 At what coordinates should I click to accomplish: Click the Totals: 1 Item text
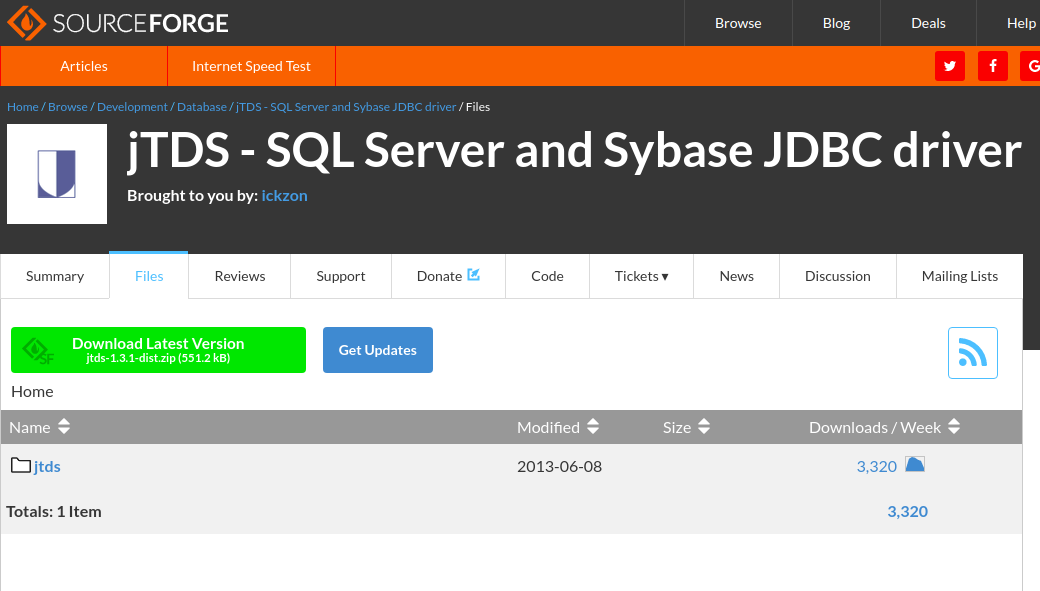[x=54, y=511]
